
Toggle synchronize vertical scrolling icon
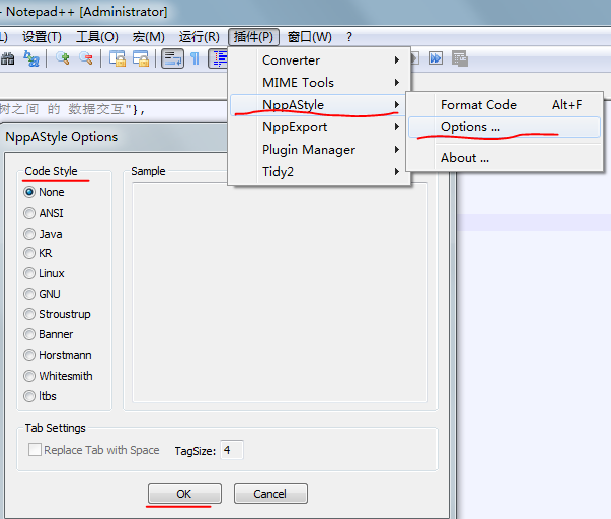pos(117,59)
